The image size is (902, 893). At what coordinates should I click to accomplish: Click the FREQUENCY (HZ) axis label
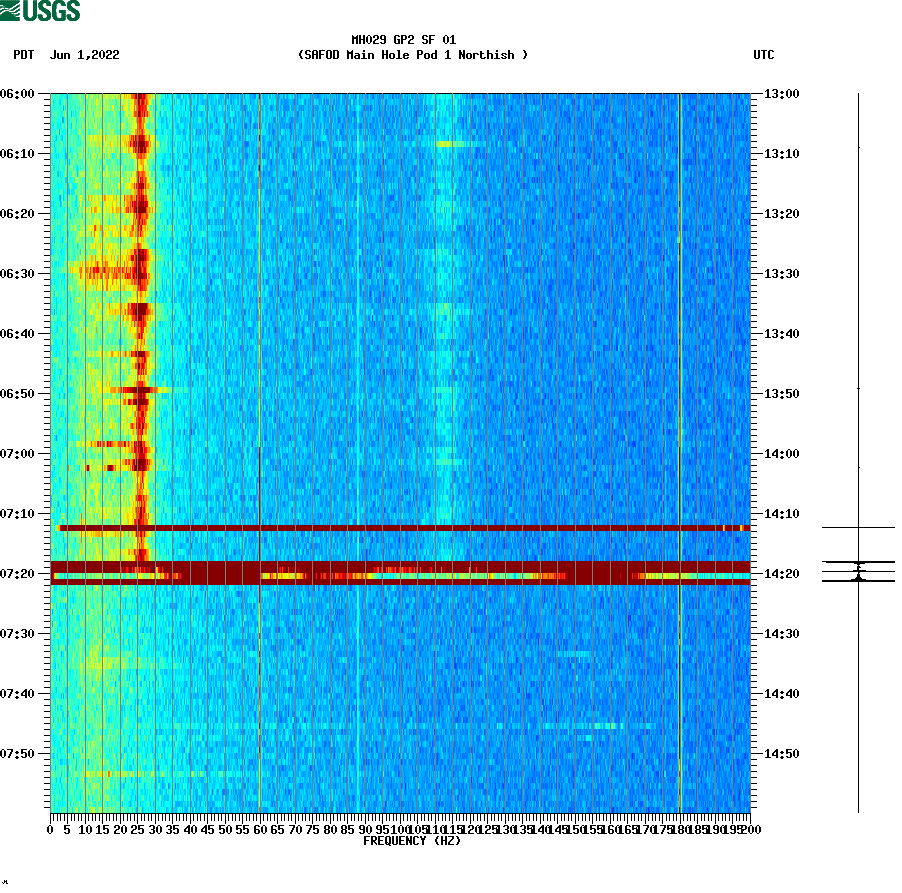411,841
